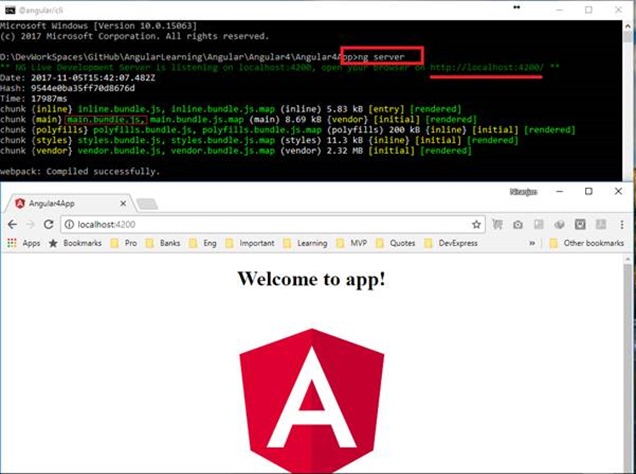
Task: Open the camera screenshot extension
Action: pyautogui.click(x=518, y=225)
